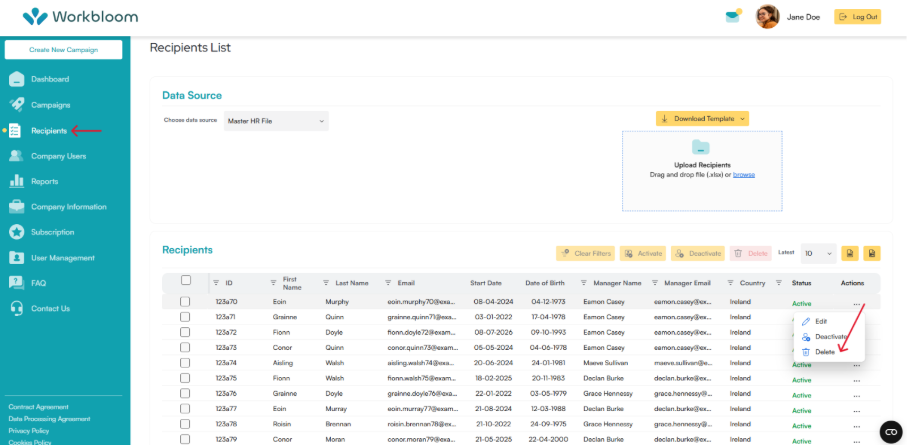
Task: Open actions ellipsis for Aisling Walsh row
Action: click(857, 365)
